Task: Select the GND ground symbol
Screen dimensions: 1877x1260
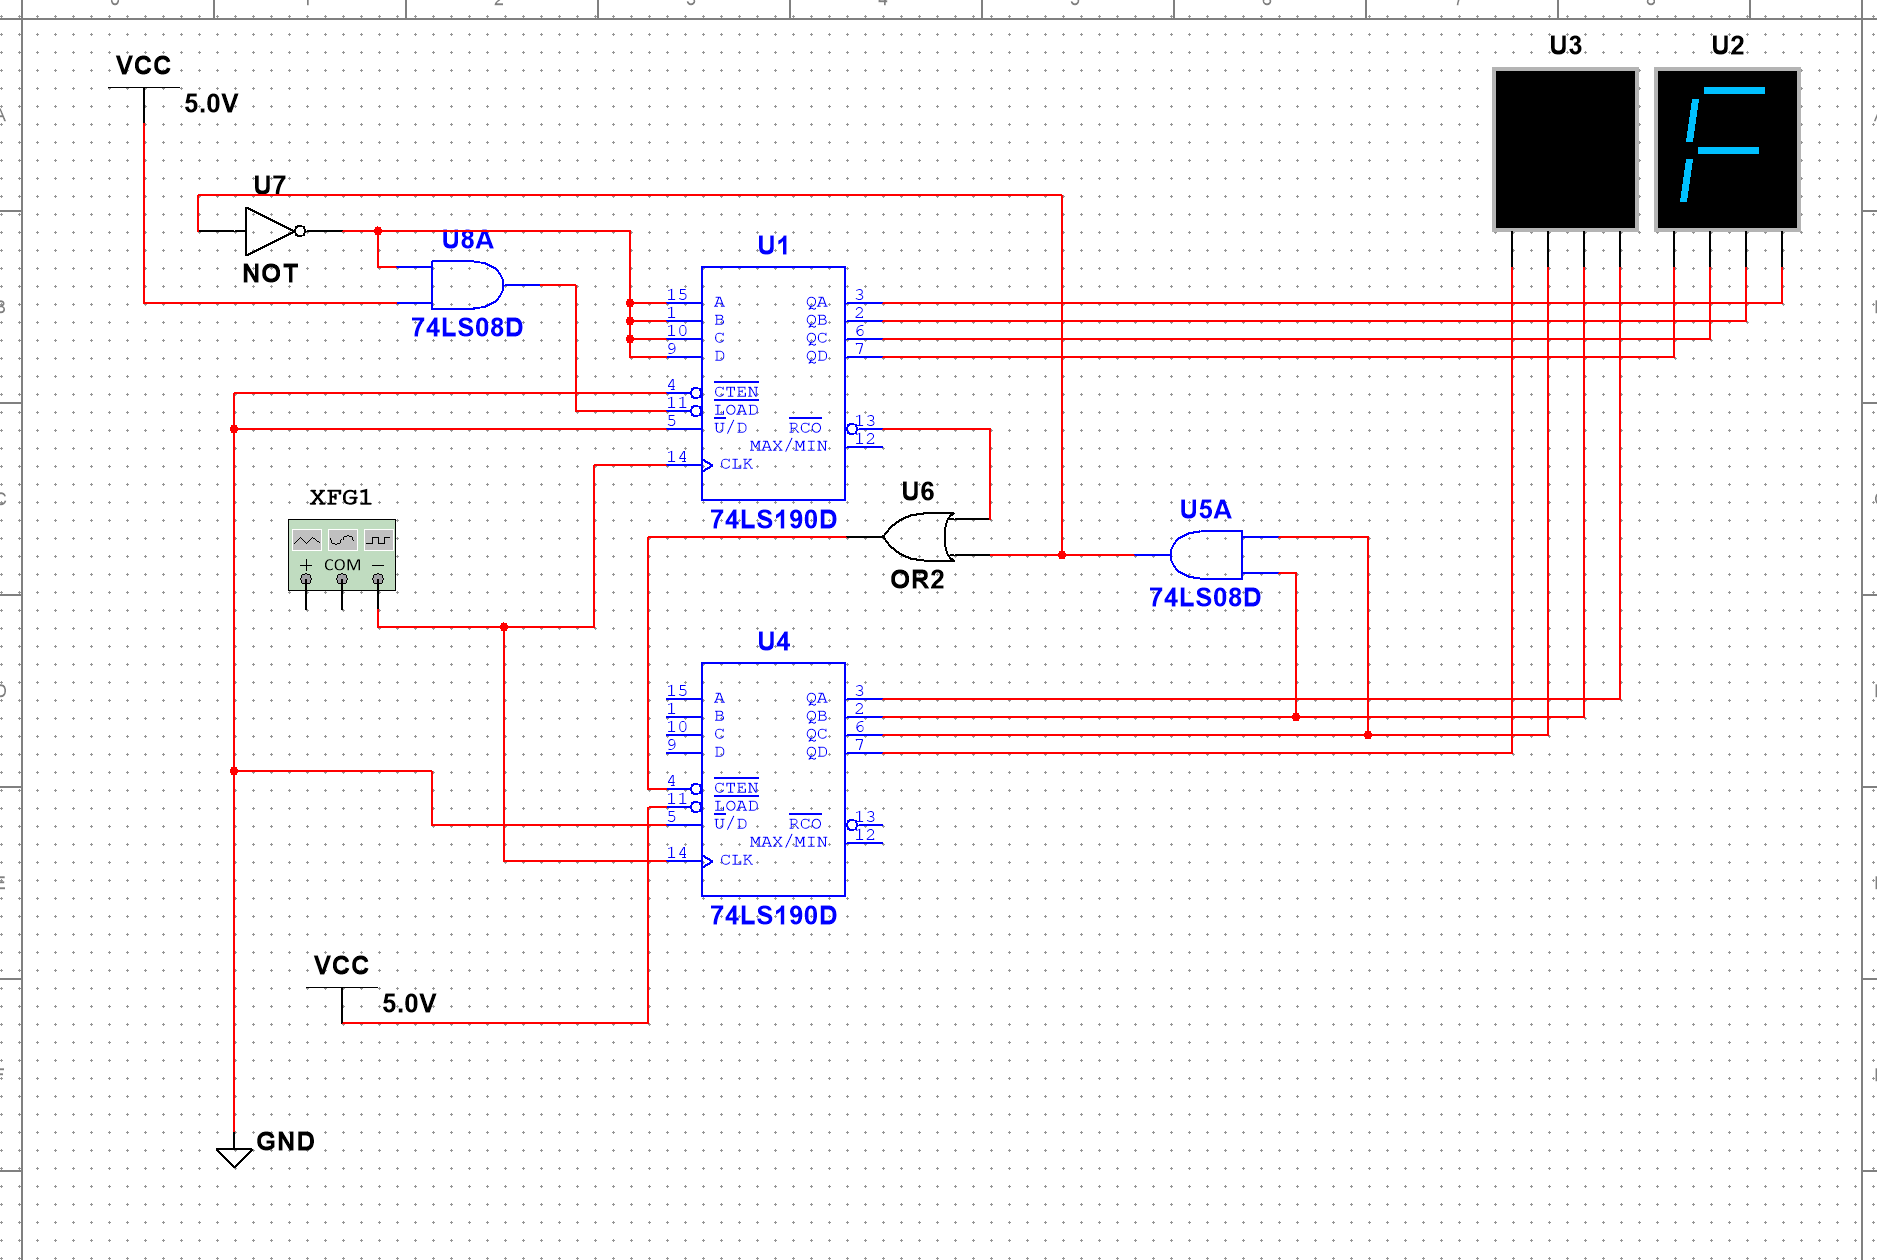Action: tap(234, 1157)
